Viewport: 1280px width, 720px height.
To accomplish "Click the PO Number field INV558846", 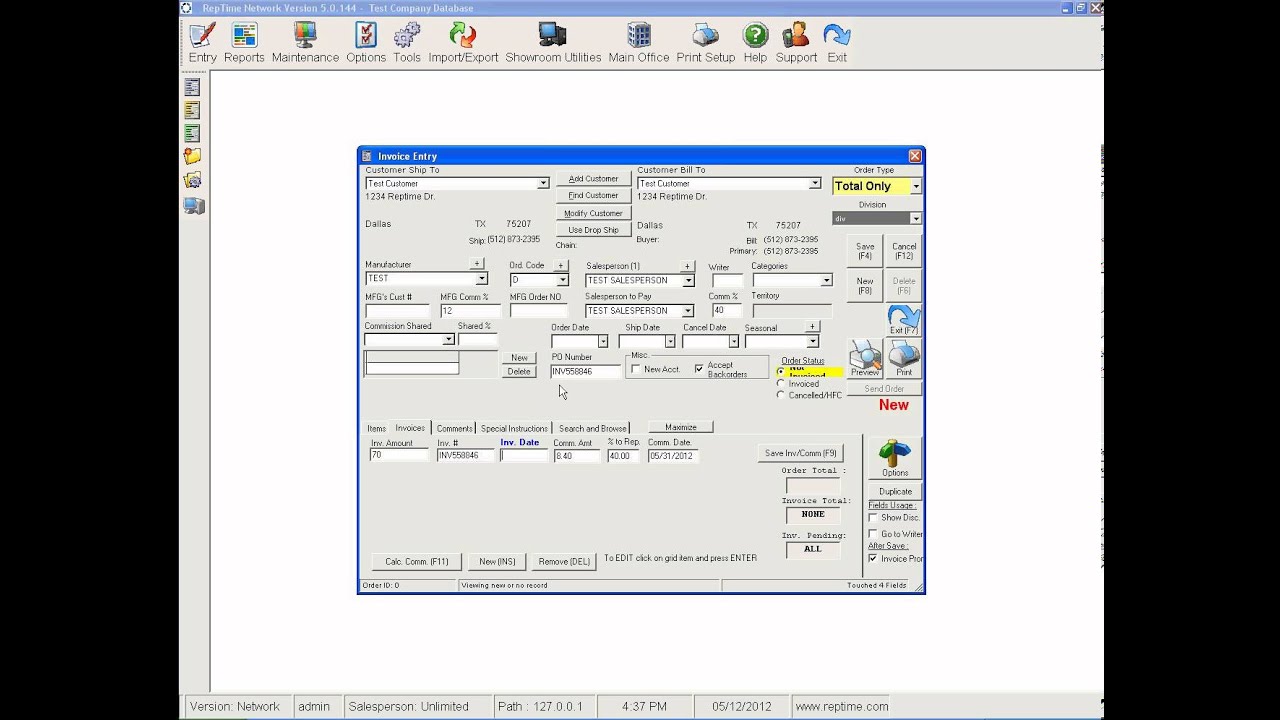I will [585, 371].
